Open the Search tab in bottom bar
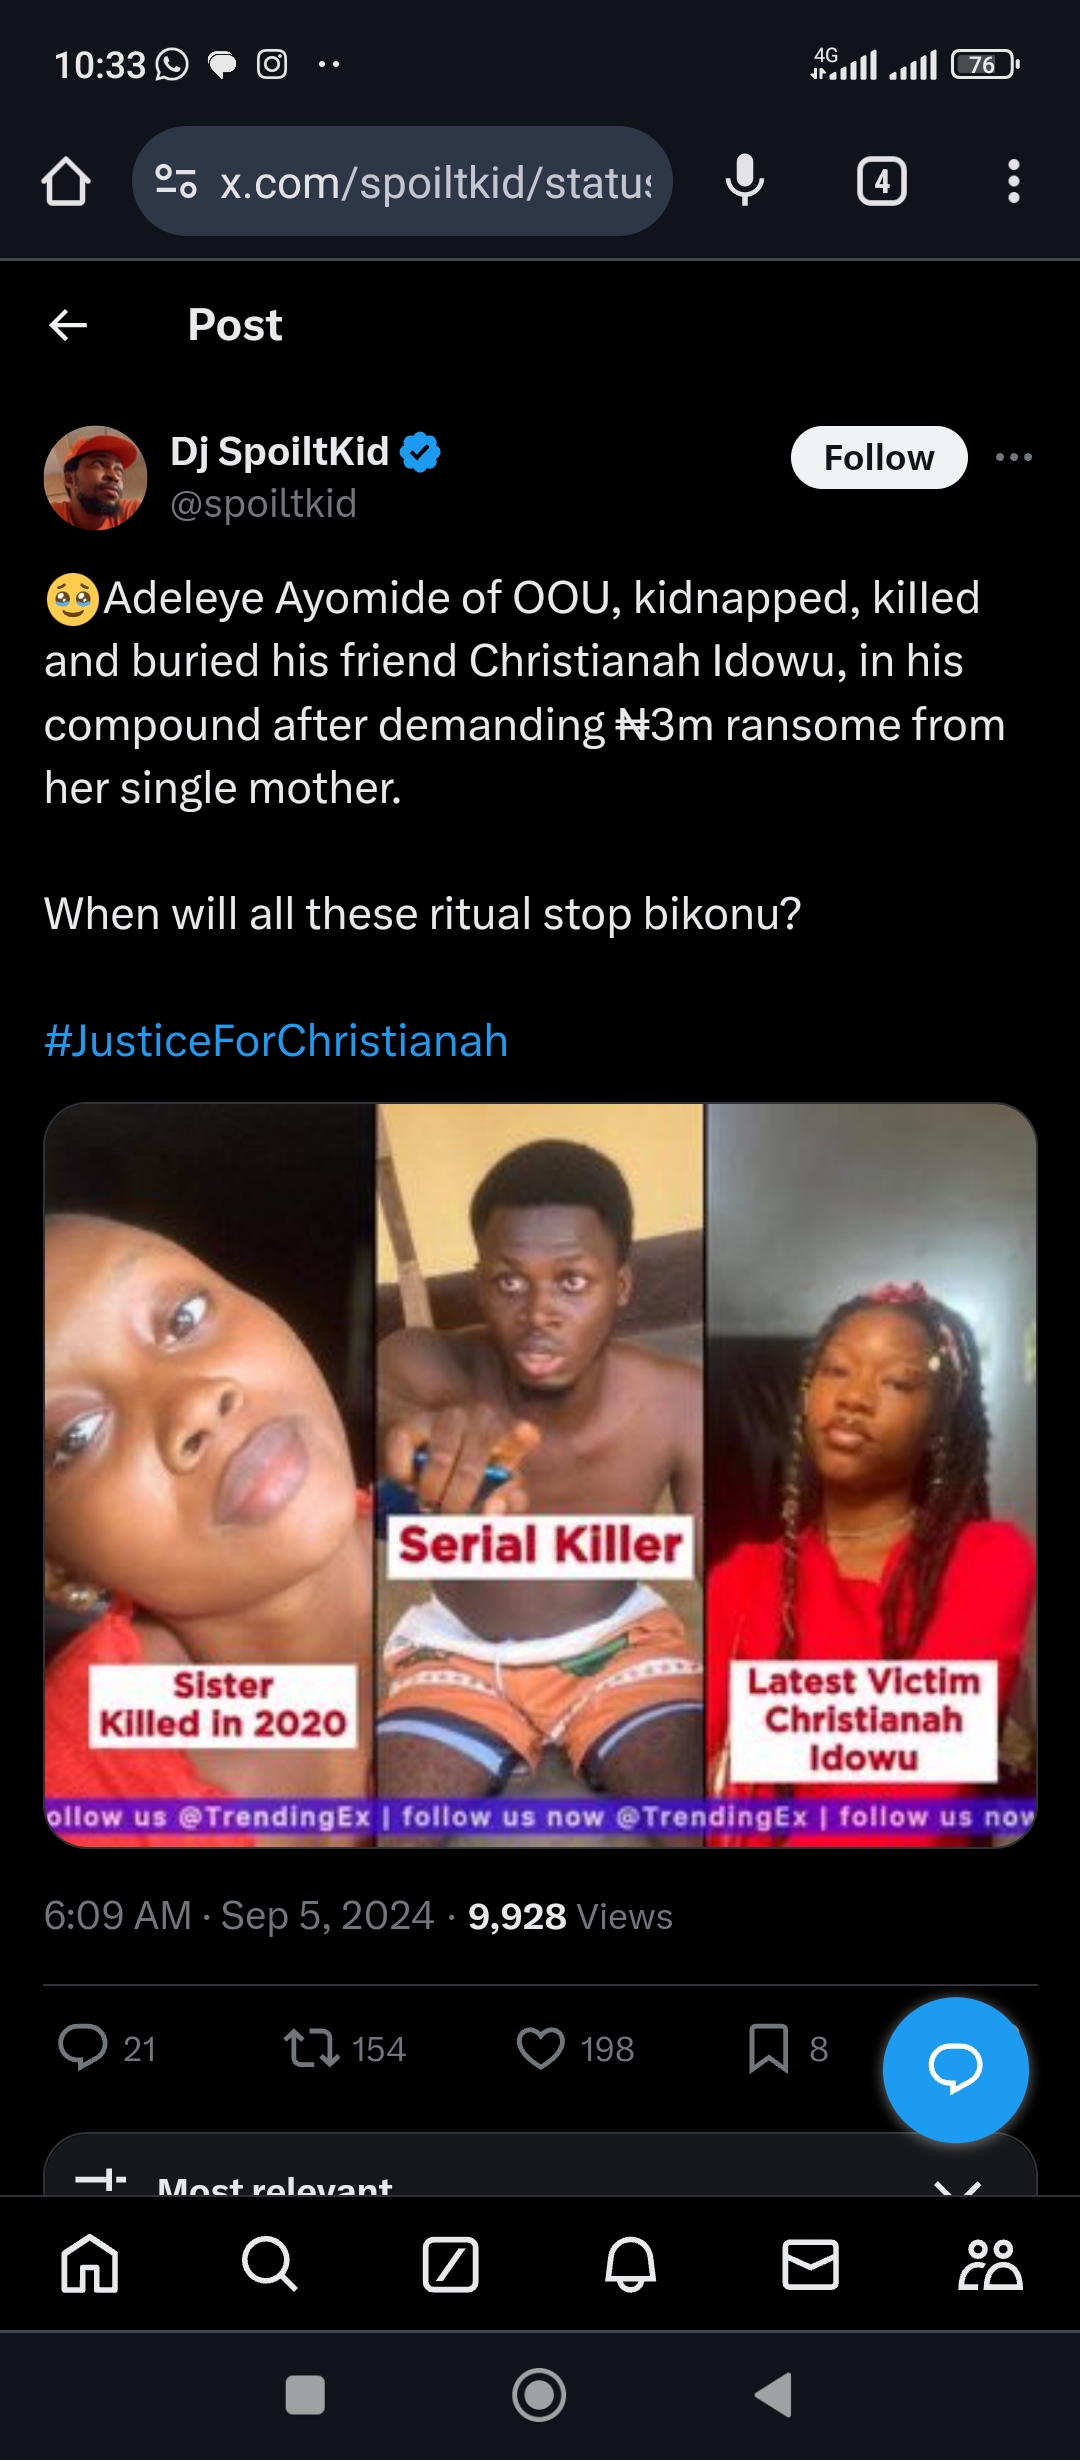 [269, 2263]
